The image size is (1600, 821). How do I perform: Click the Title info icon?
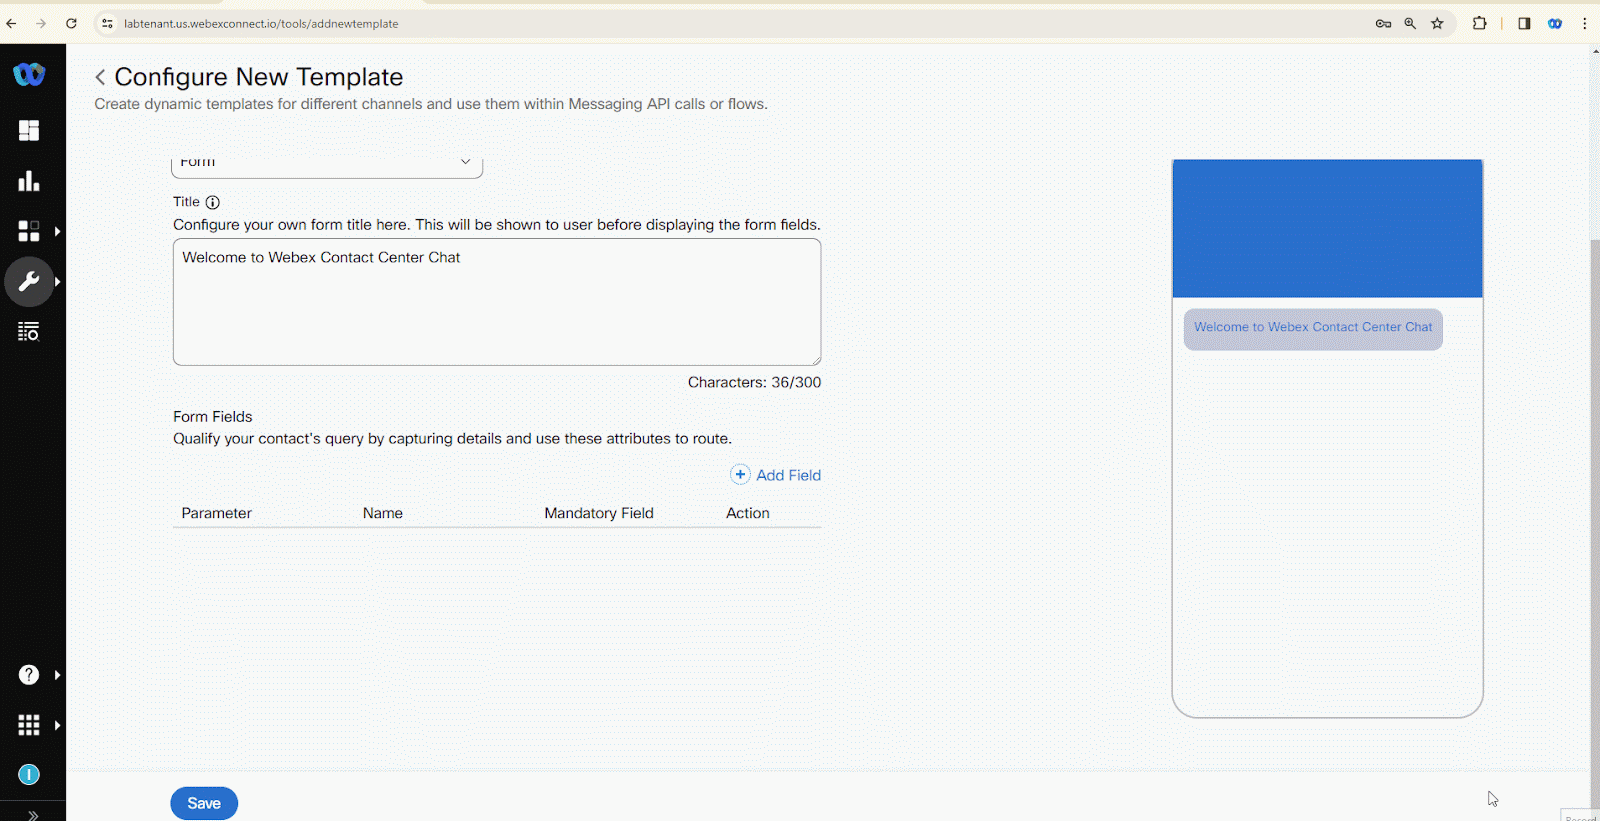click(212, 202)
